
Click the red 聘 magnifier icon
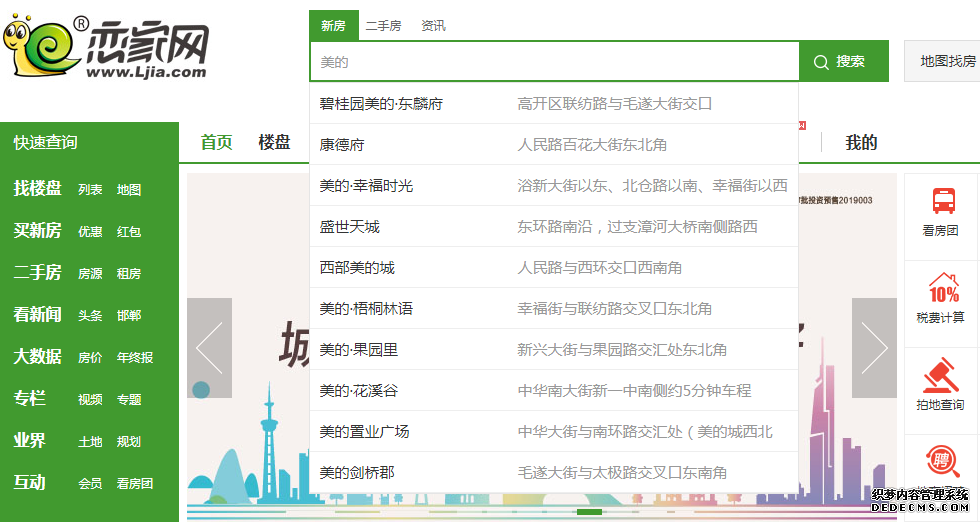(942, 461)
